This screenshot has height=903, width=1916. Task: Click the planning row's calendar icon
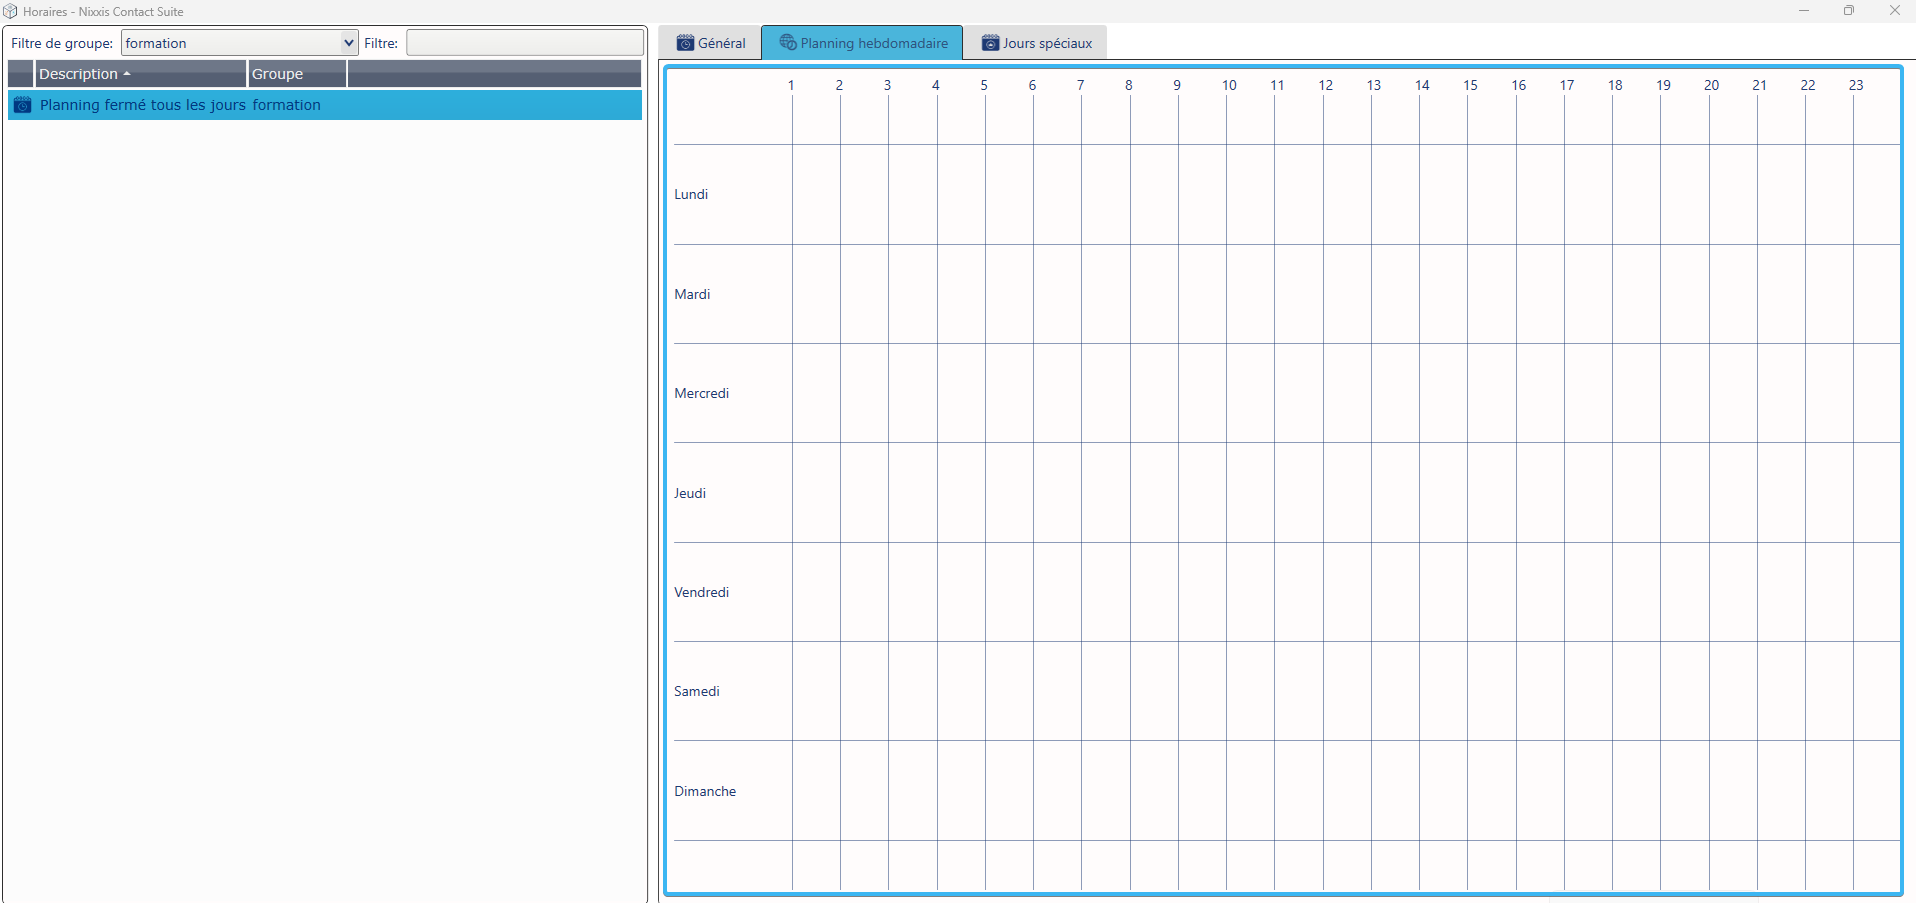22,105
